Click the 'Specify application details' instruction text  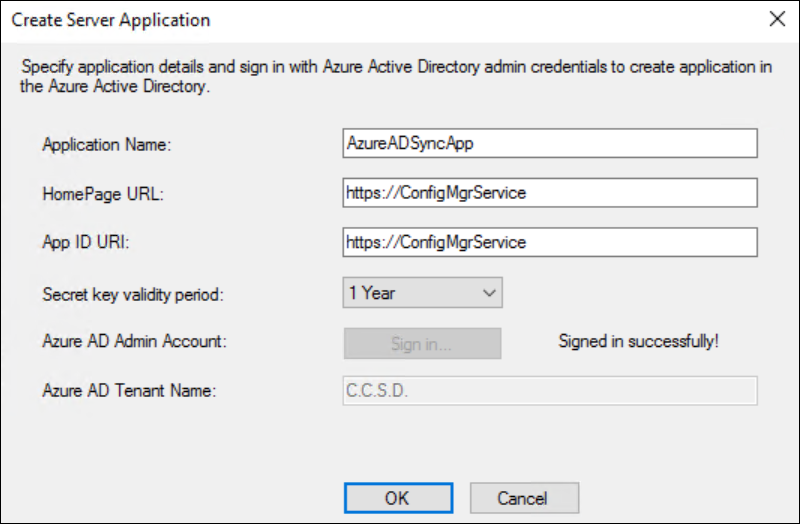click(x=396, y=77)
